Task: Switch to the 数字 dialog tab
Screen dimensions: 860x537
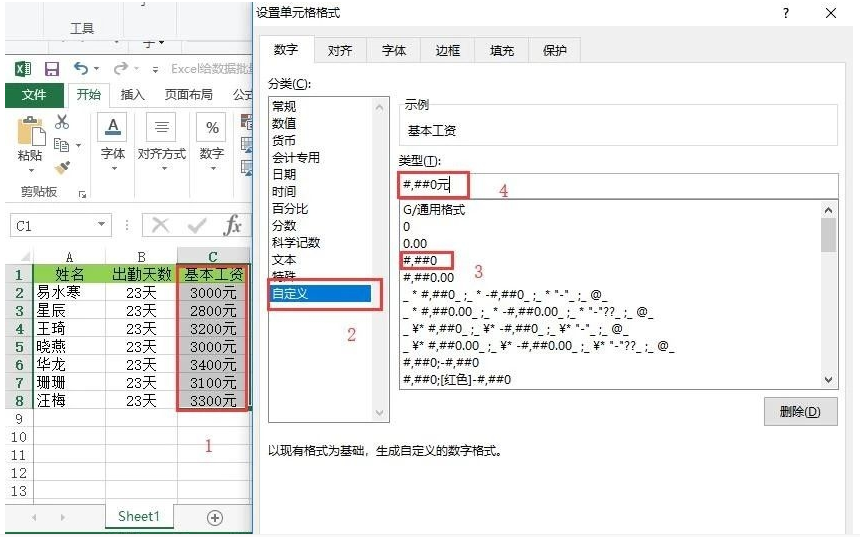Action: click(x=286, y=49)
